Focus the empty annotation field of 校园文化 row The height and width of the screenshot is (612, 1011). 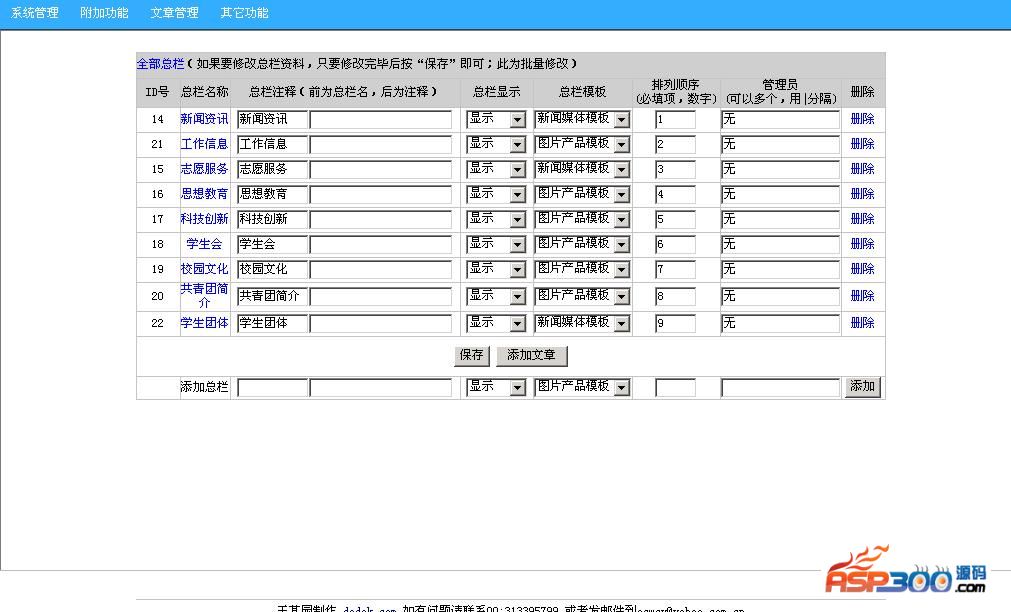point(380,270)
